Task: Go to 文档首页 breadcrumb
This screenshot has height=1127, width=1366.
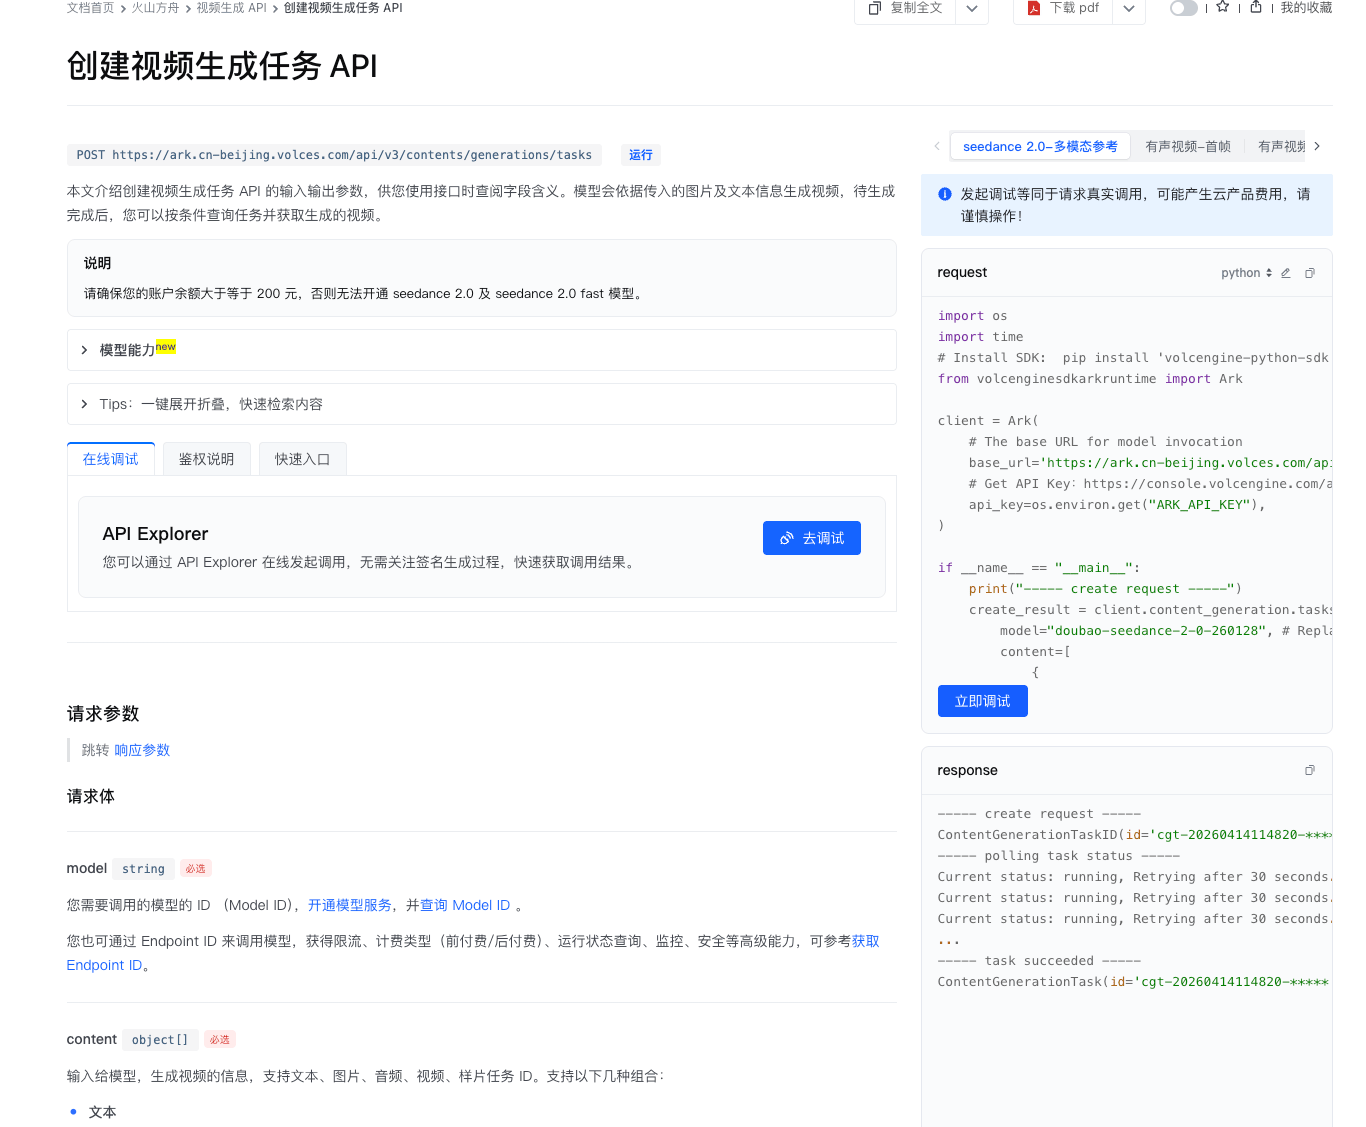Action: pos(91,8)
